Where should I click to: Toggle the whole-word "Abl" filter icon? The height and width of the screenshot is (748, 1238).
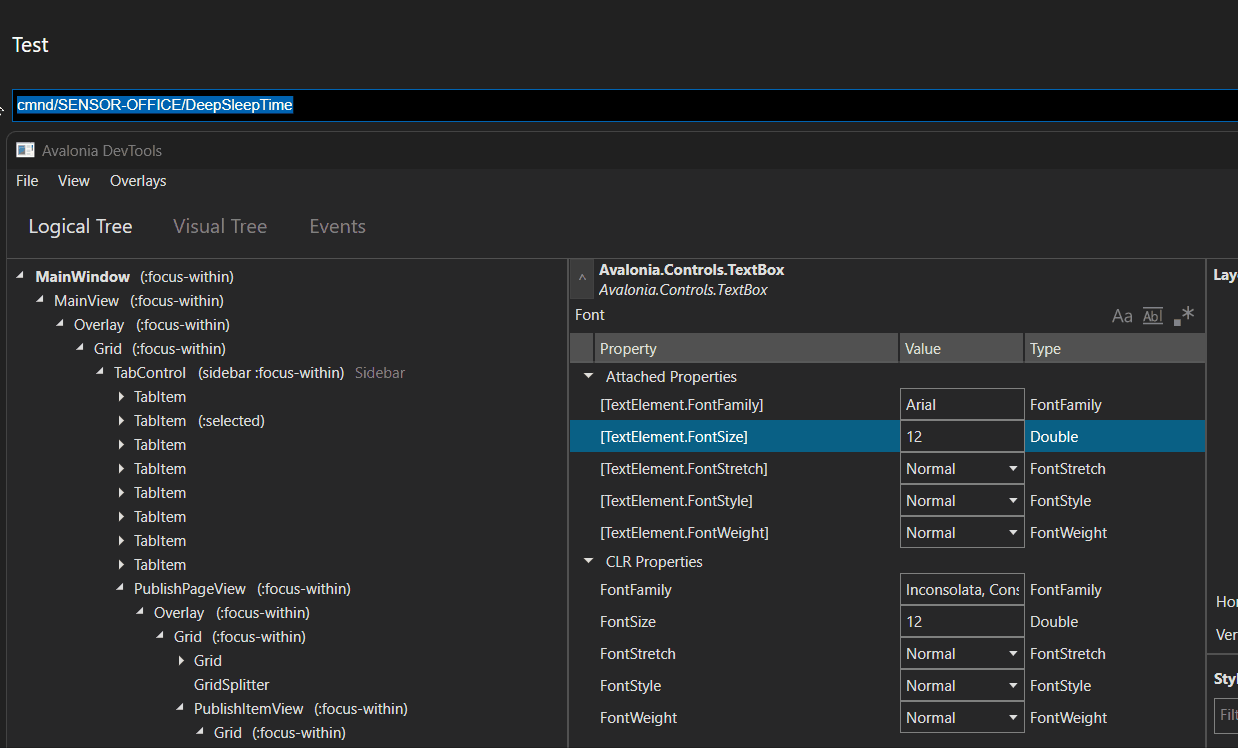(1152, 315)
